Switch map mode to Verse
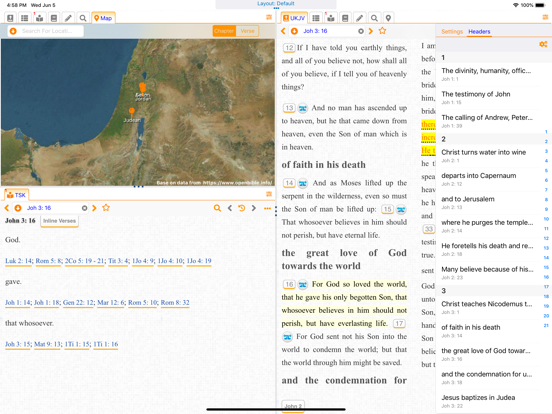Viewport: 552px width, 414px height. pyautogui.click(x=247, y=31)
